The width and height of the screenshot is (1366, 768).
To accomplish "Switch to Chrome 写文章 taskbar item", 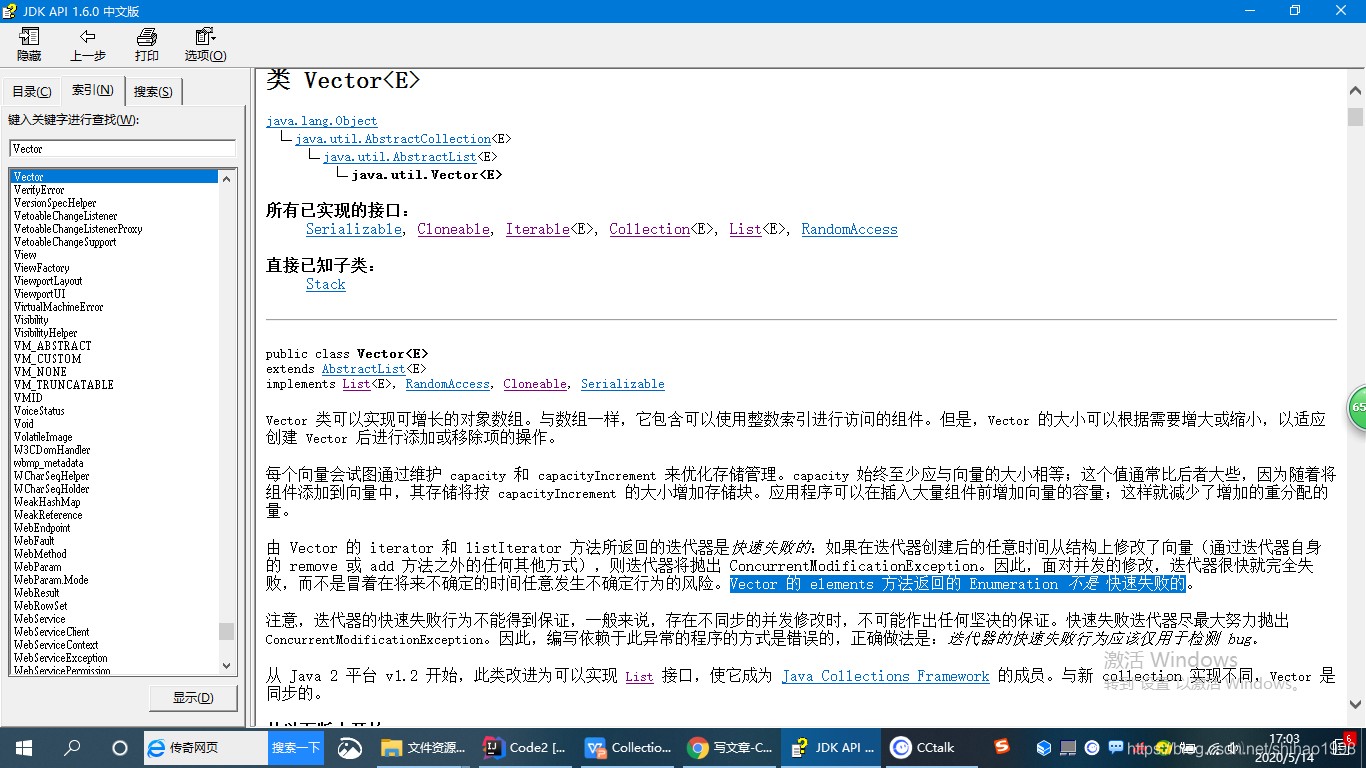I will [727, 747].
